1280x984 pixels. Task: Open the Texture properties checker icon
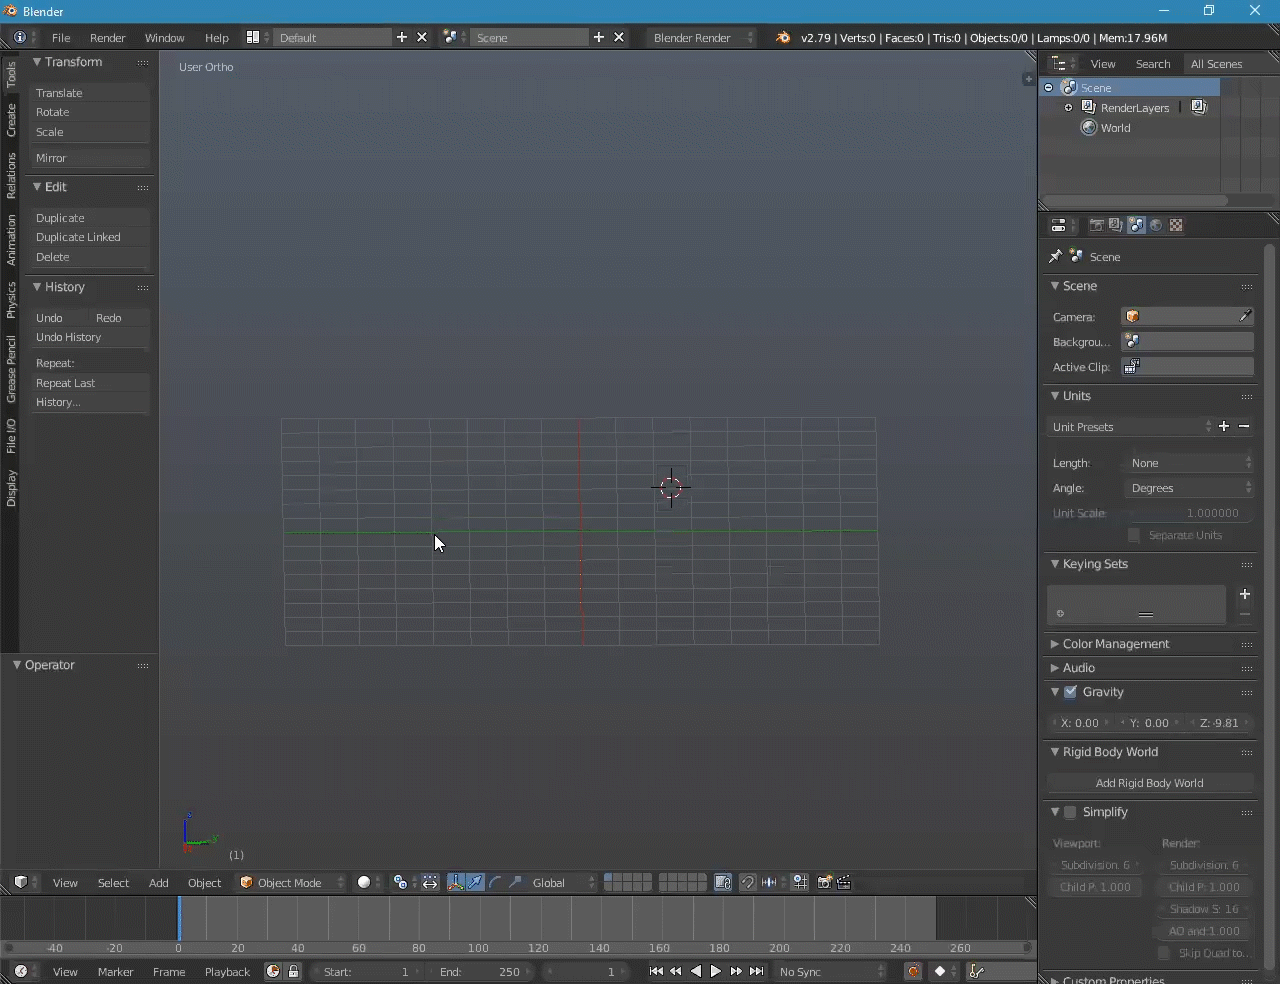pos(1176,226)
